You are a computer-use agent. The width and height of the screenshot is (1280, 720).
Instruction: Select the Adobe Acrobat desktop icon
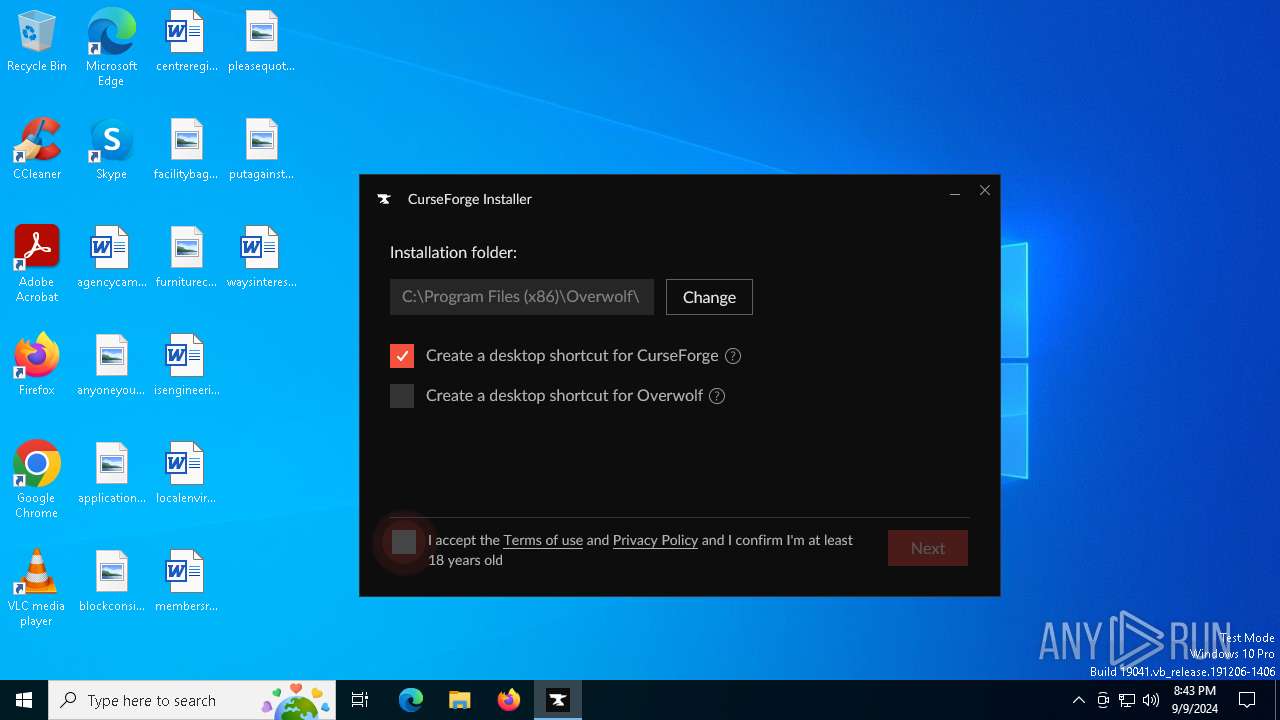(37, 264)
